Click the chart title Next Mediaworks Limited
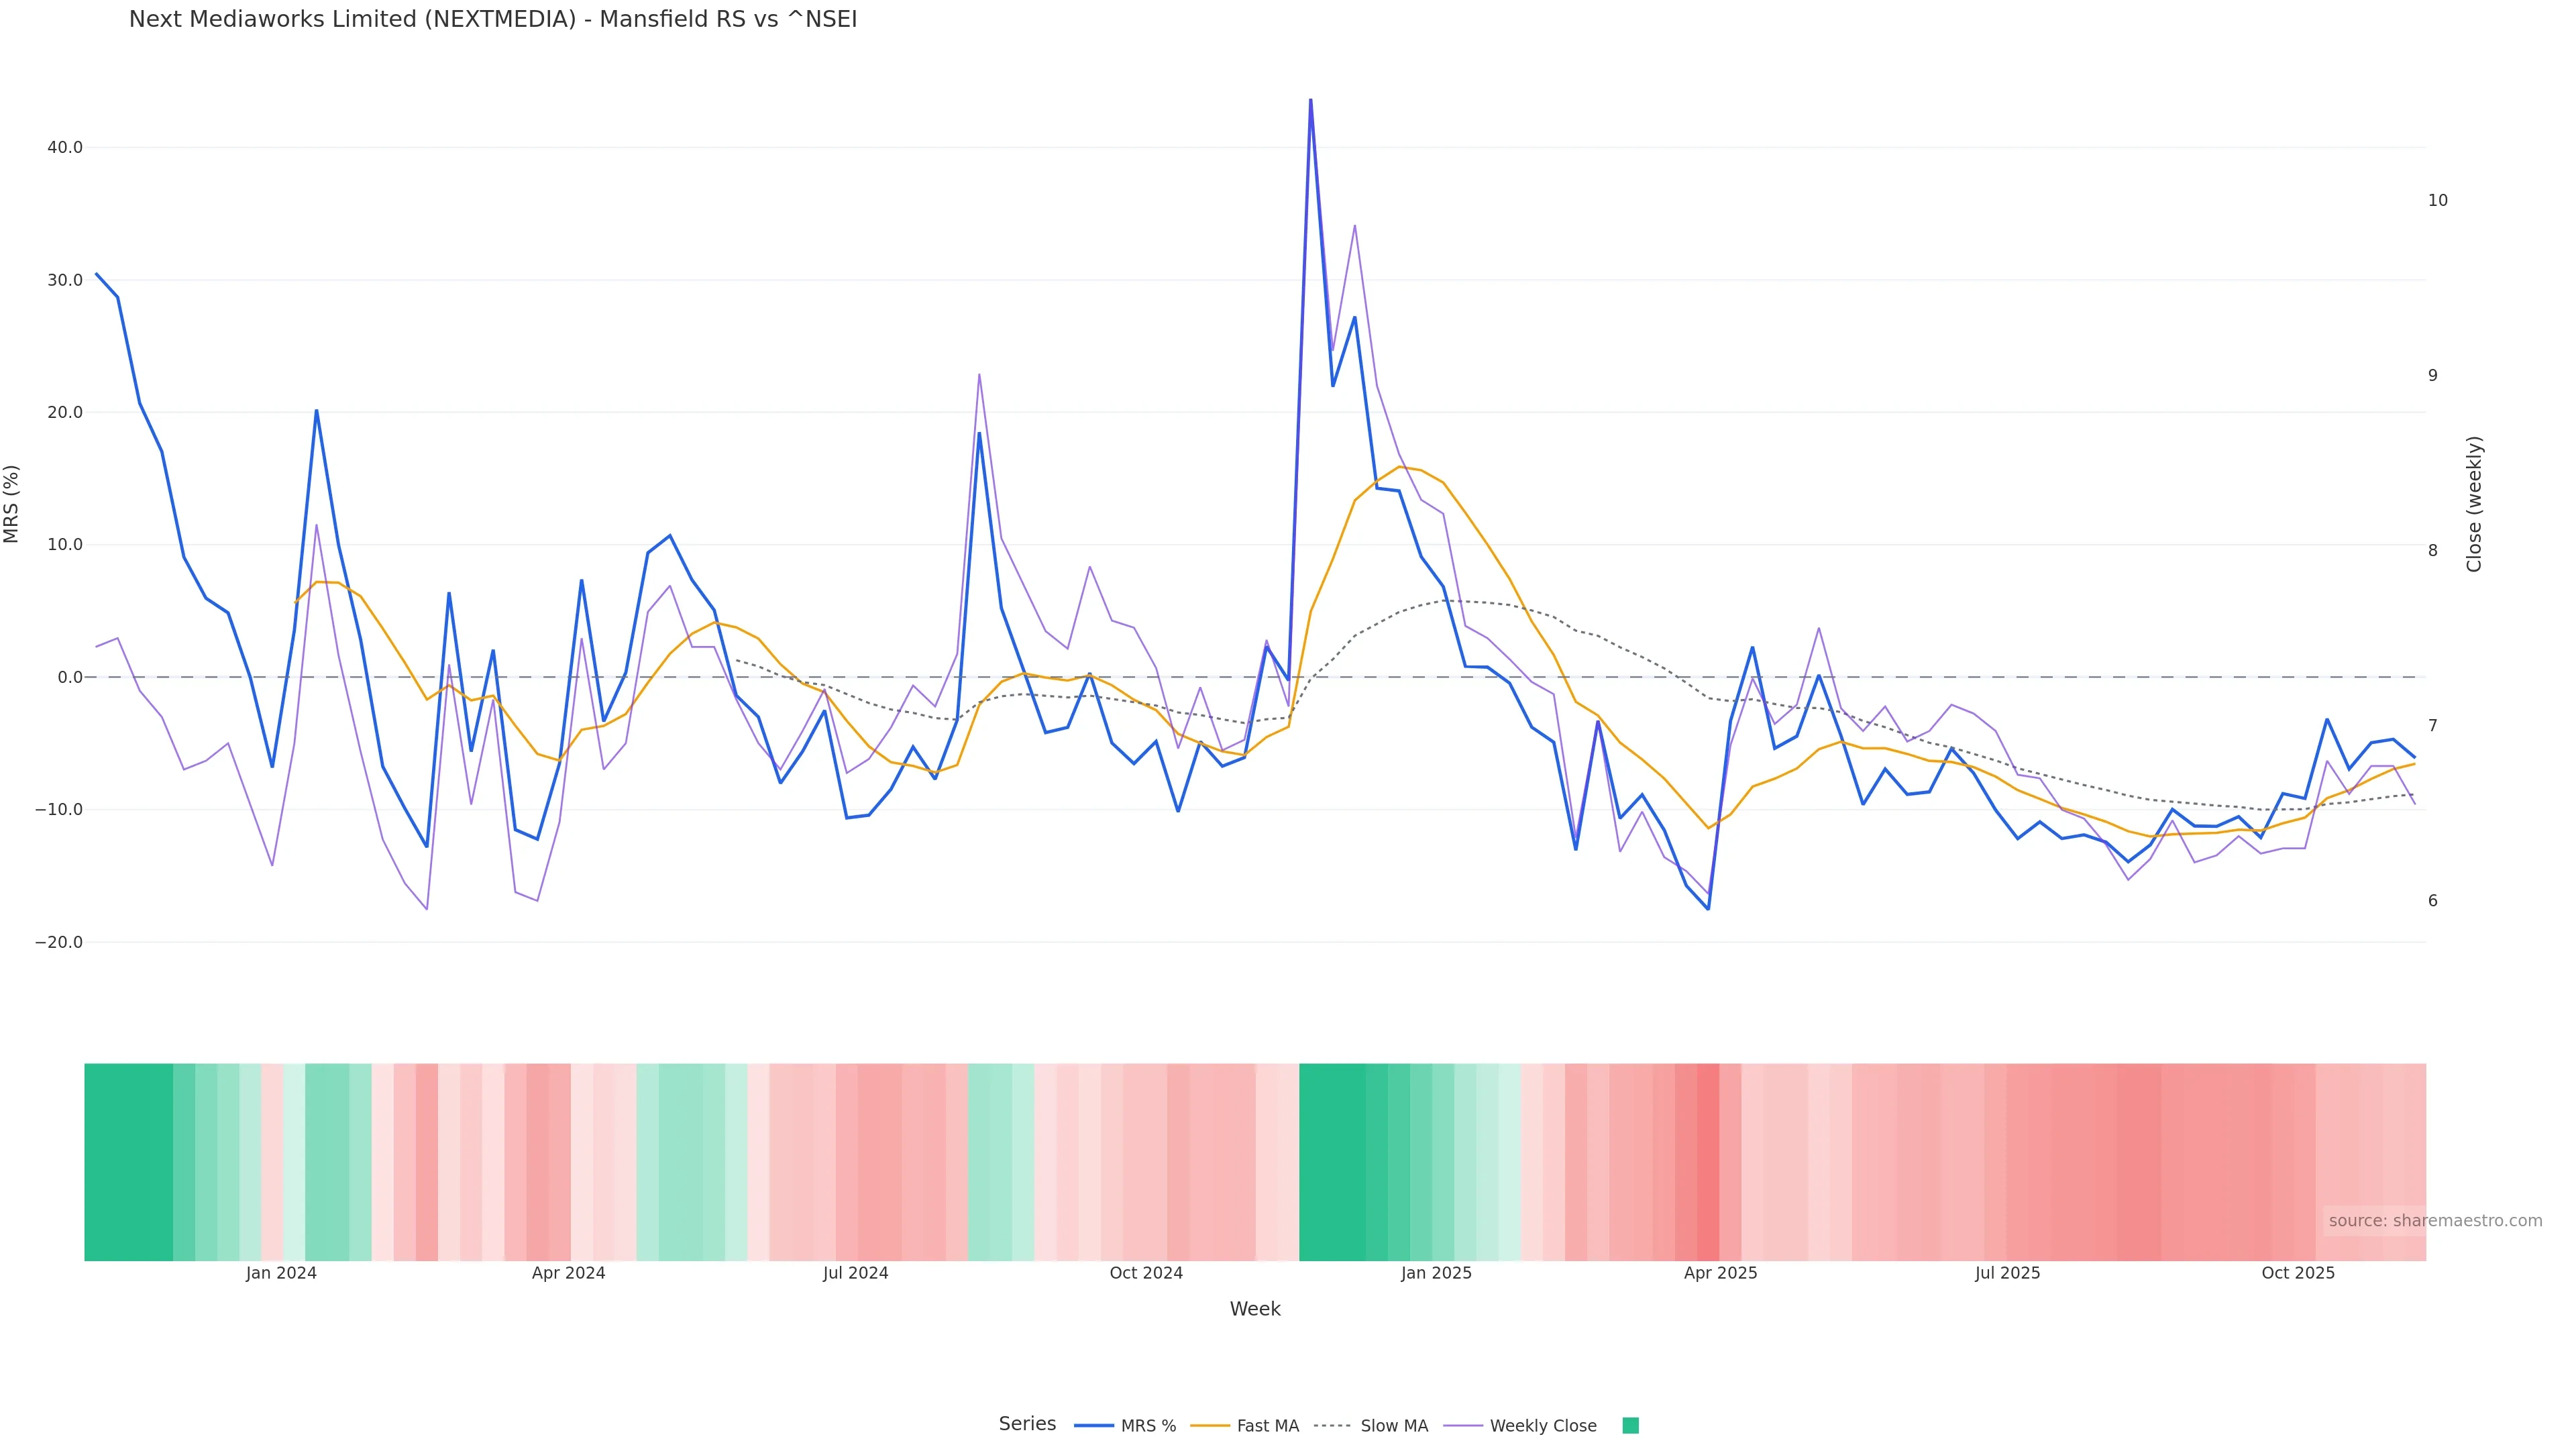 point(493,20)
